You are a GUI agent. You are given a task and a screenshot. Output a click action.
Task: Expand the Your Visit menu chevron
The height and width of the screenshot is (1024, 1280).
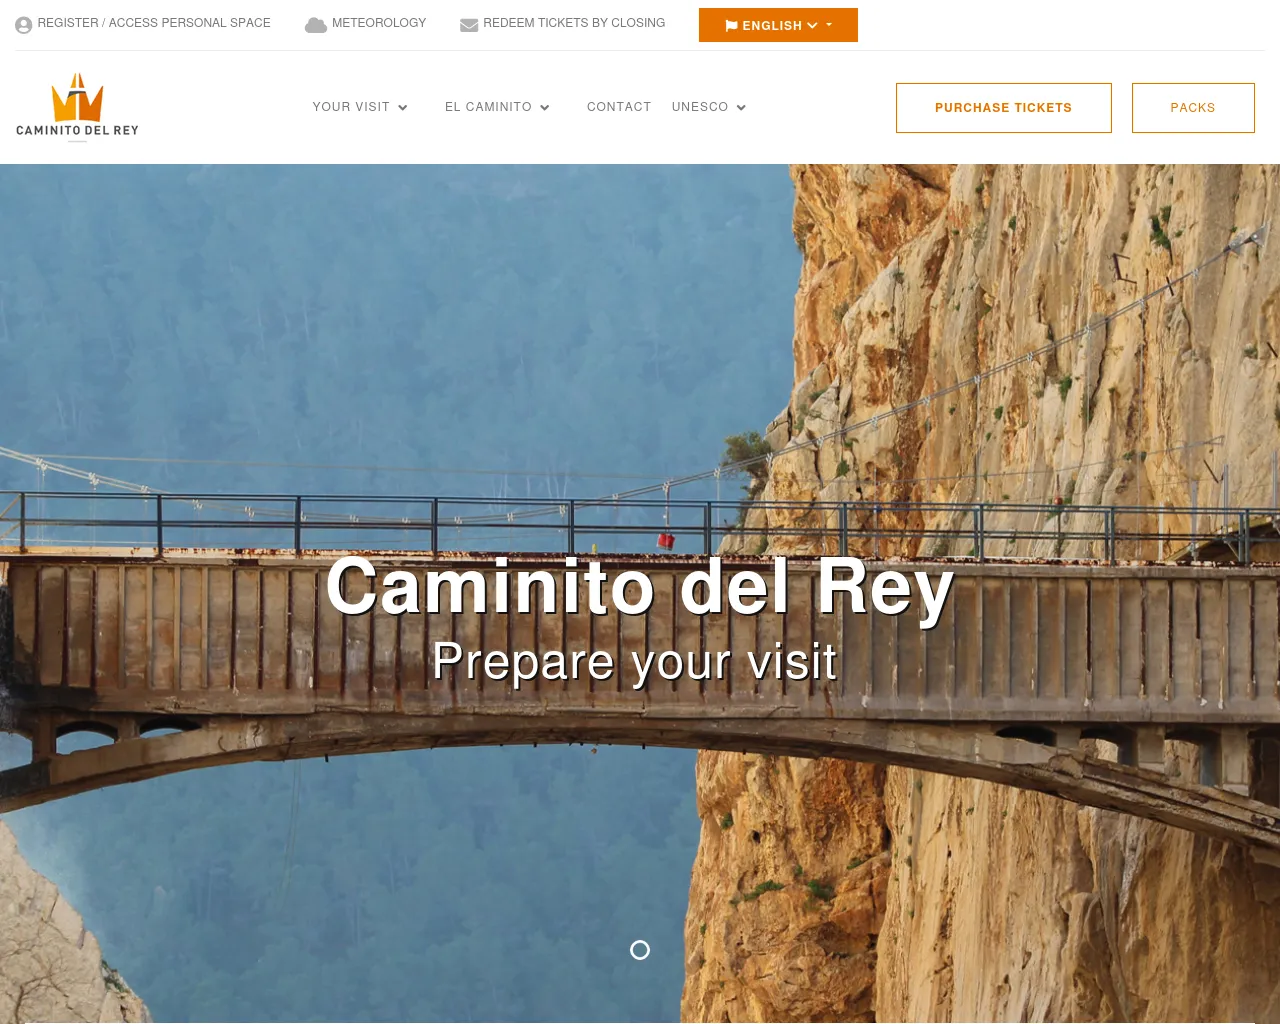[403, 108]
